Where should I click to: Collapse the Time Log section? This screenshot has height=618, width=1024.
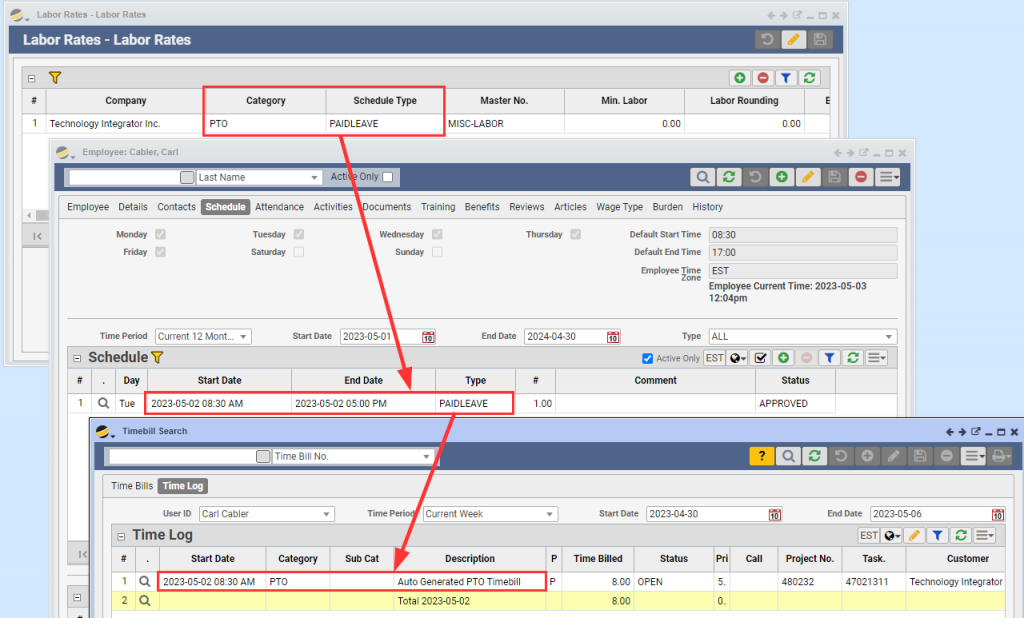120,535
